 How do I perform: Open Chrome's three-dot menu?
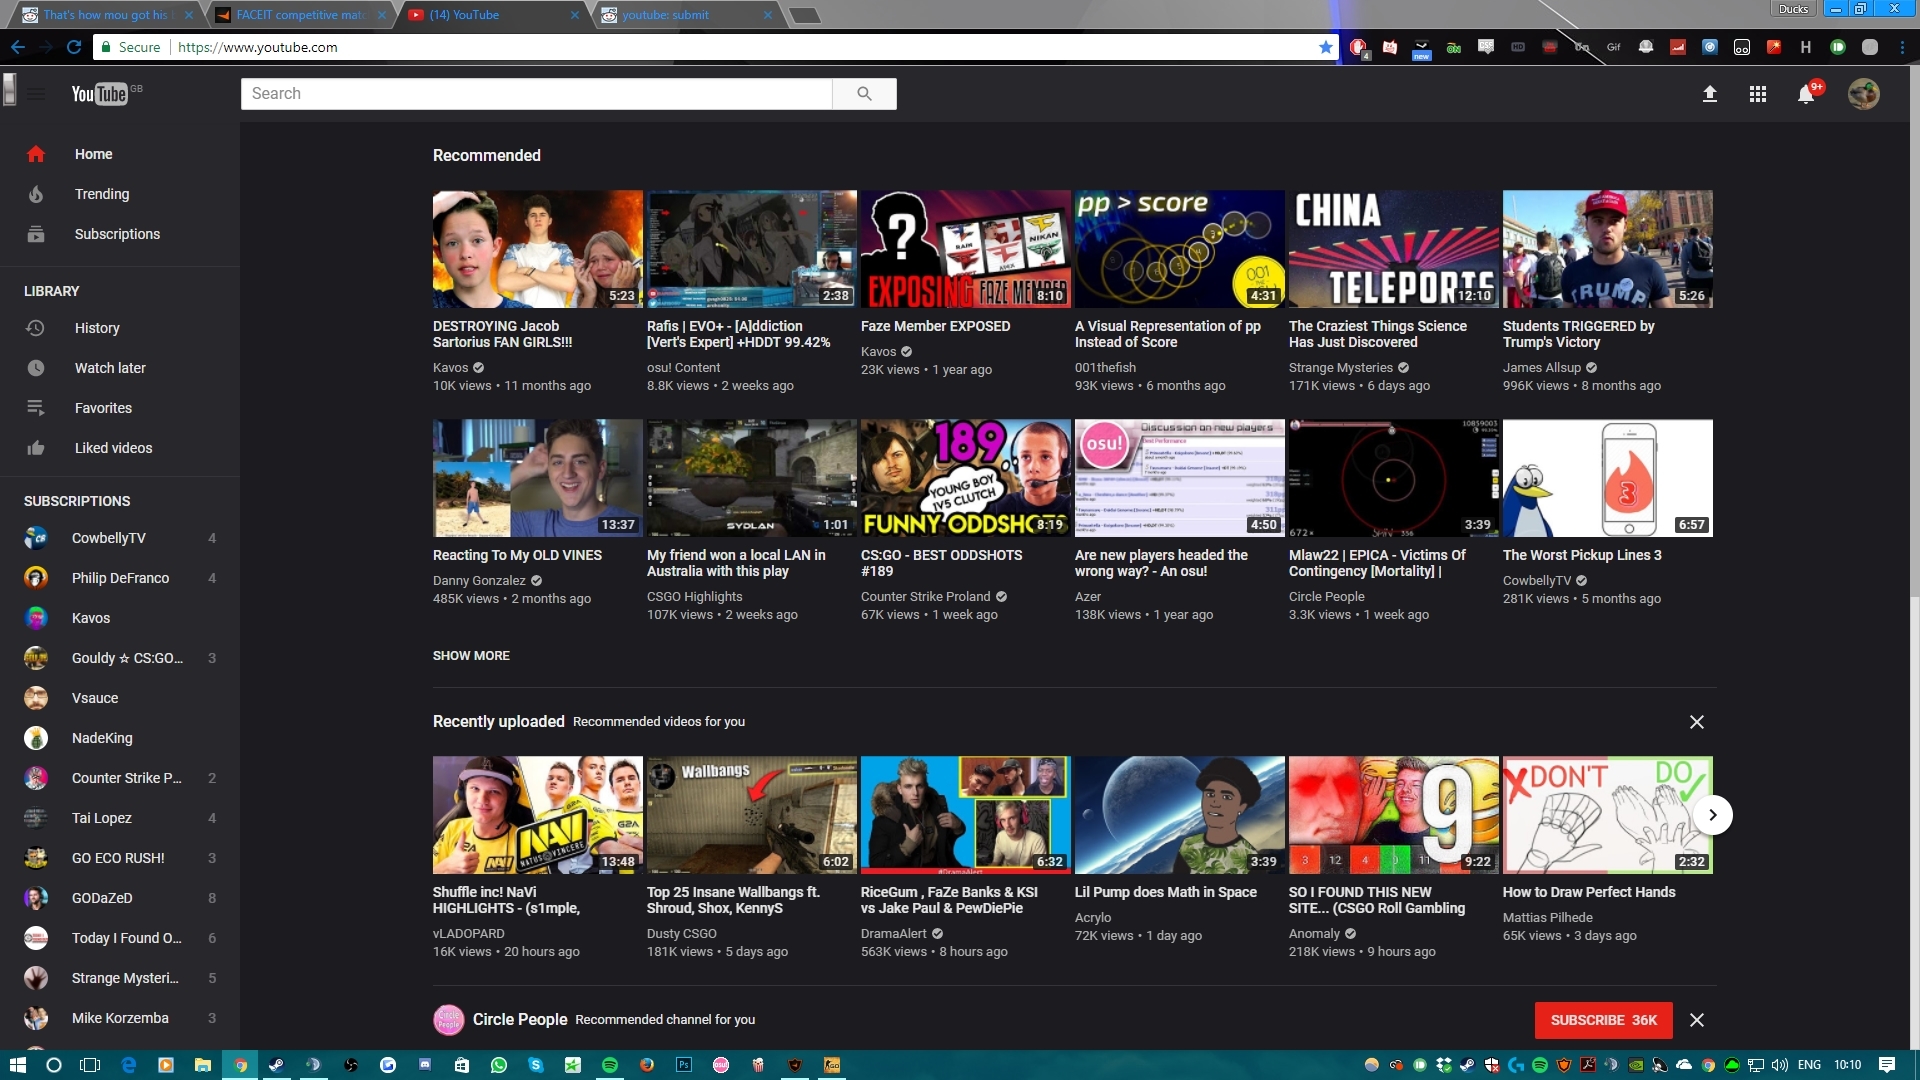click(1902, 47)
